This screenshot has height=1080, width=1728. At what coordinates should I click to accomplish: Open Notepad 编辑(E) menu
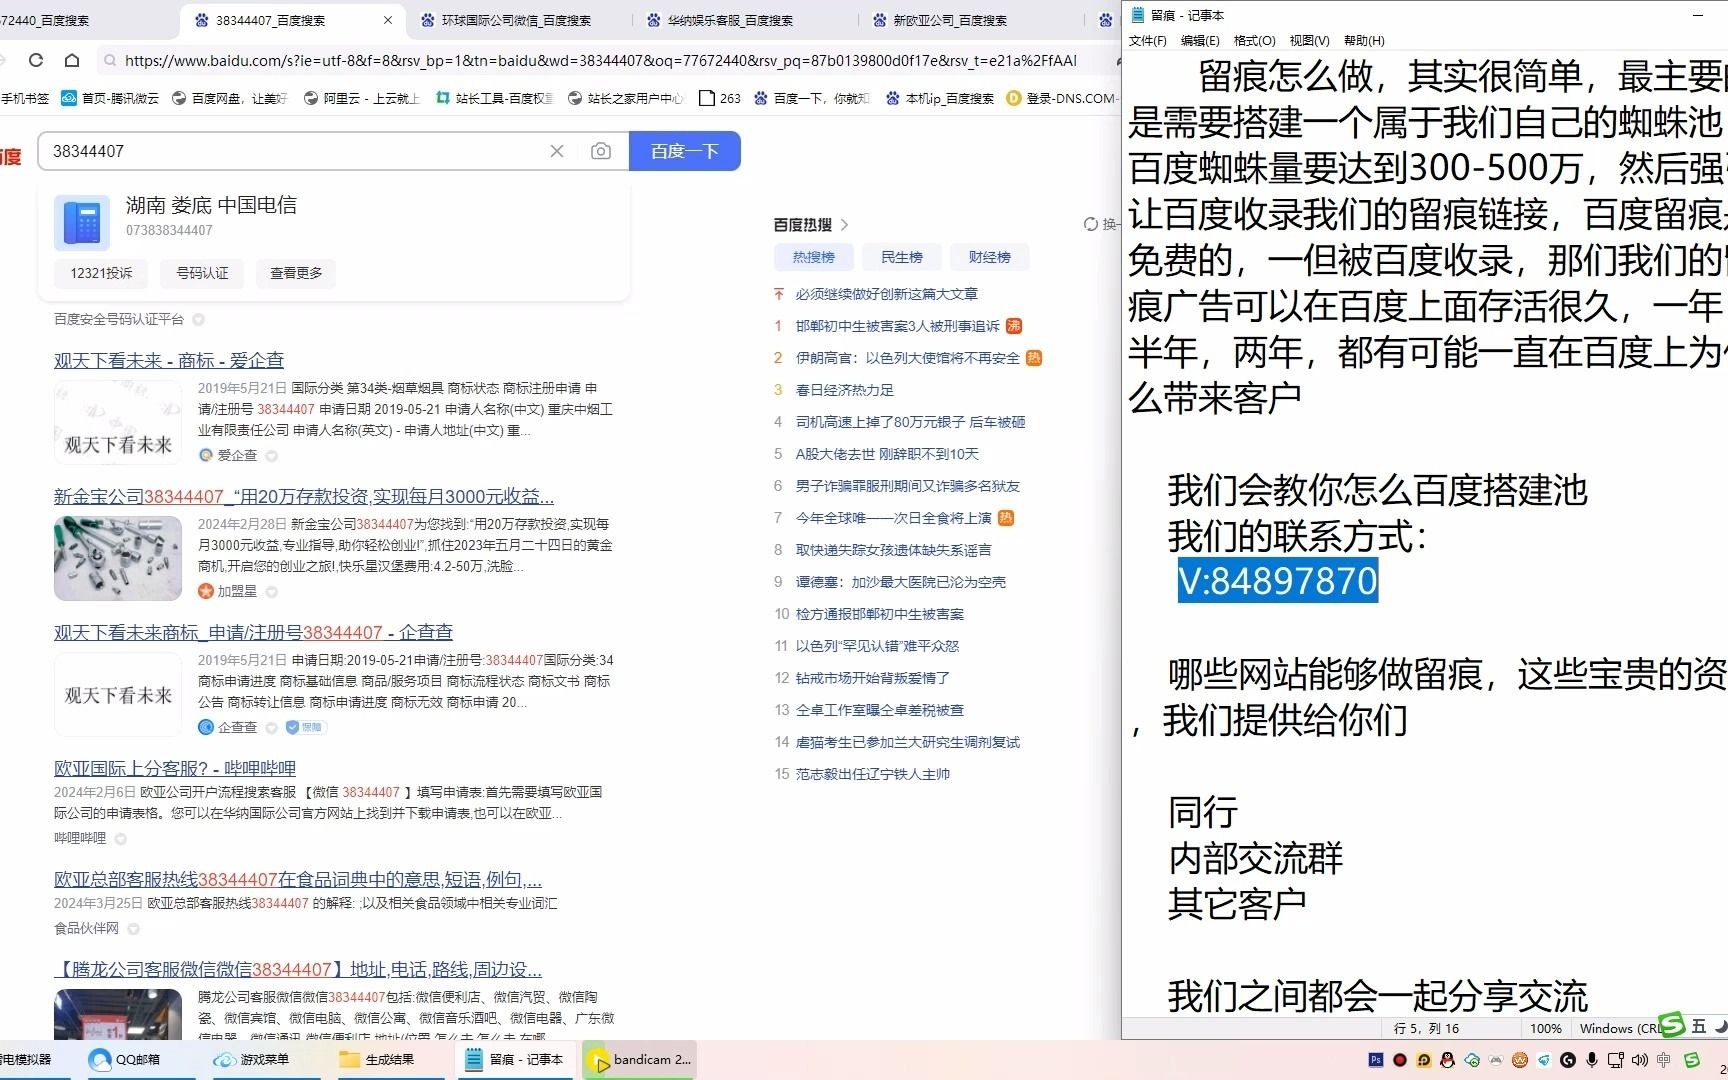click(x=1200, y=41)
